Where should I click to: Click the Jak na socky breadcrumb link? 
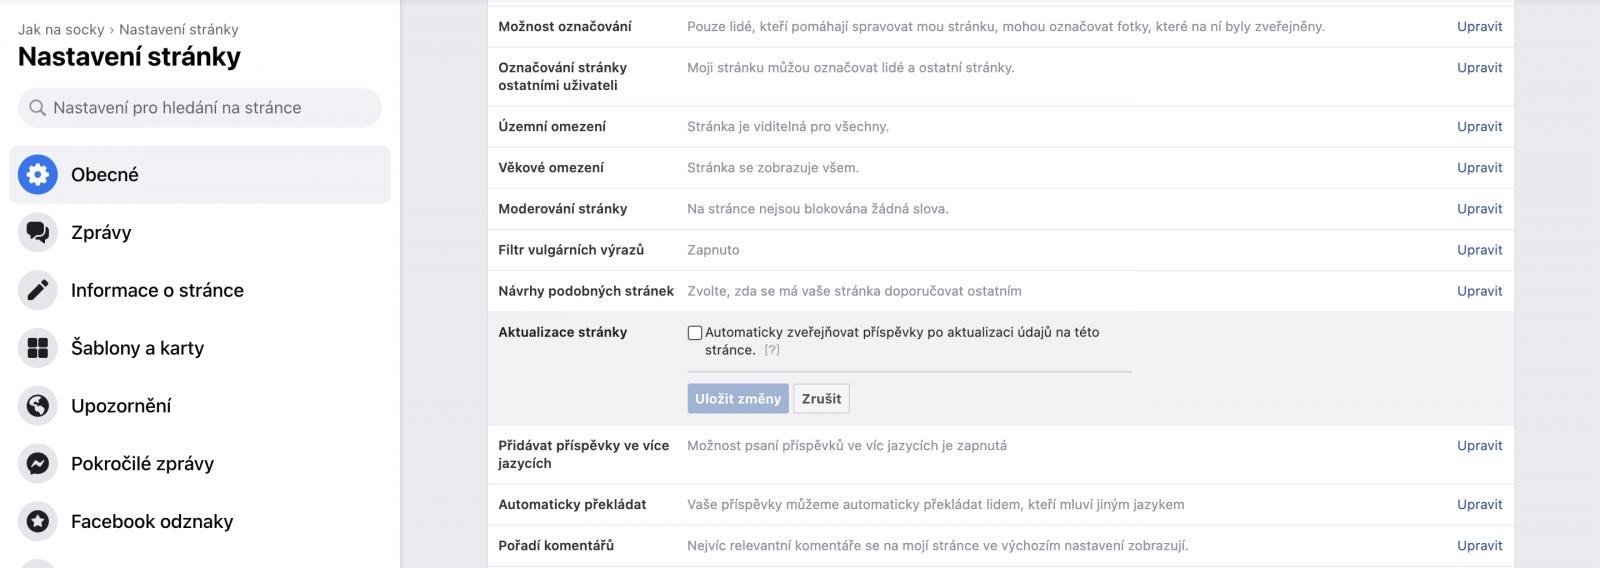[60, 30]
